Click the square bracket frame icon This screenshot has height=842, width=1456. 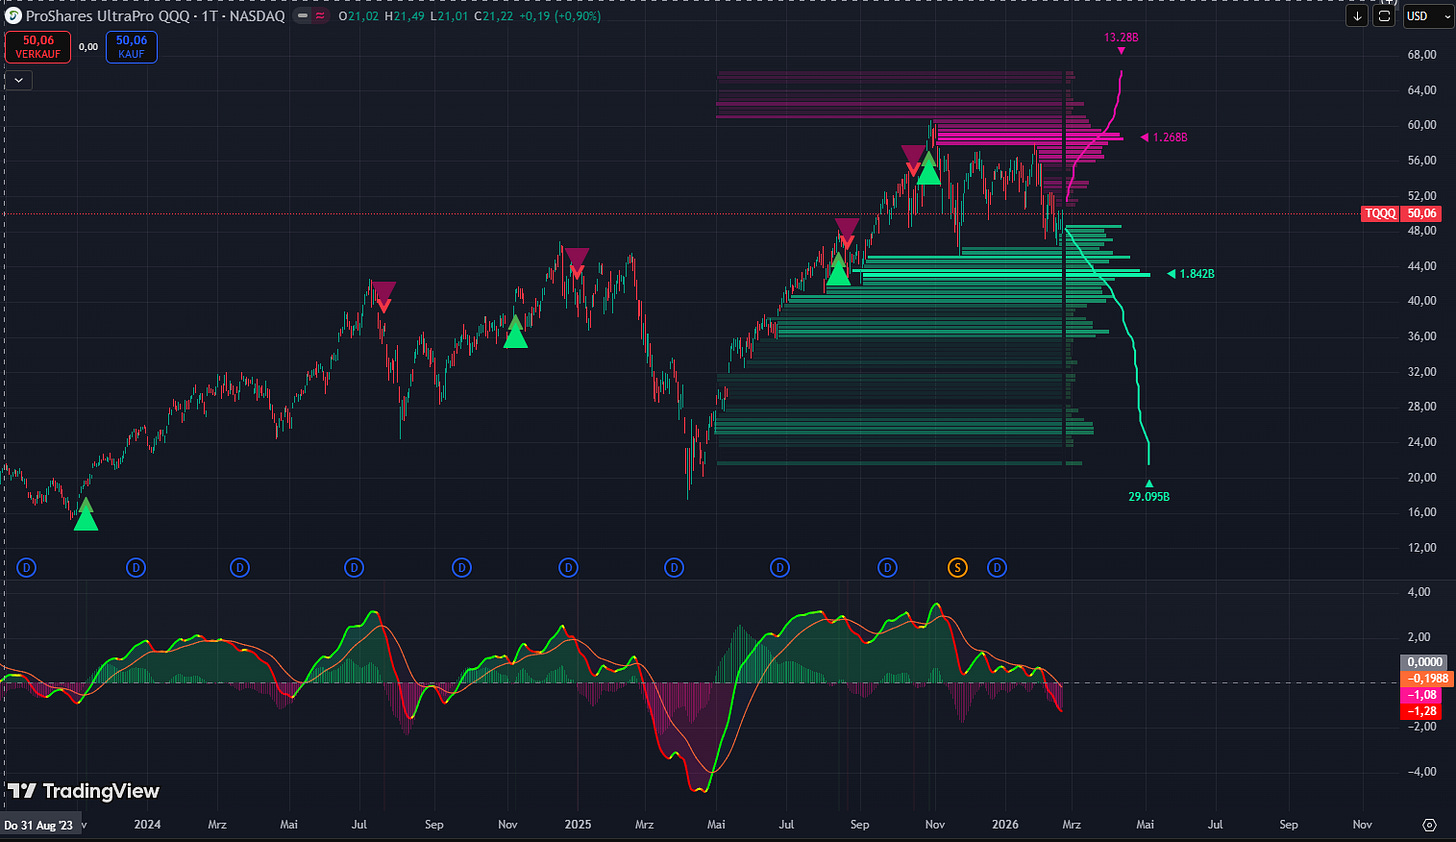pos(1384,16)
